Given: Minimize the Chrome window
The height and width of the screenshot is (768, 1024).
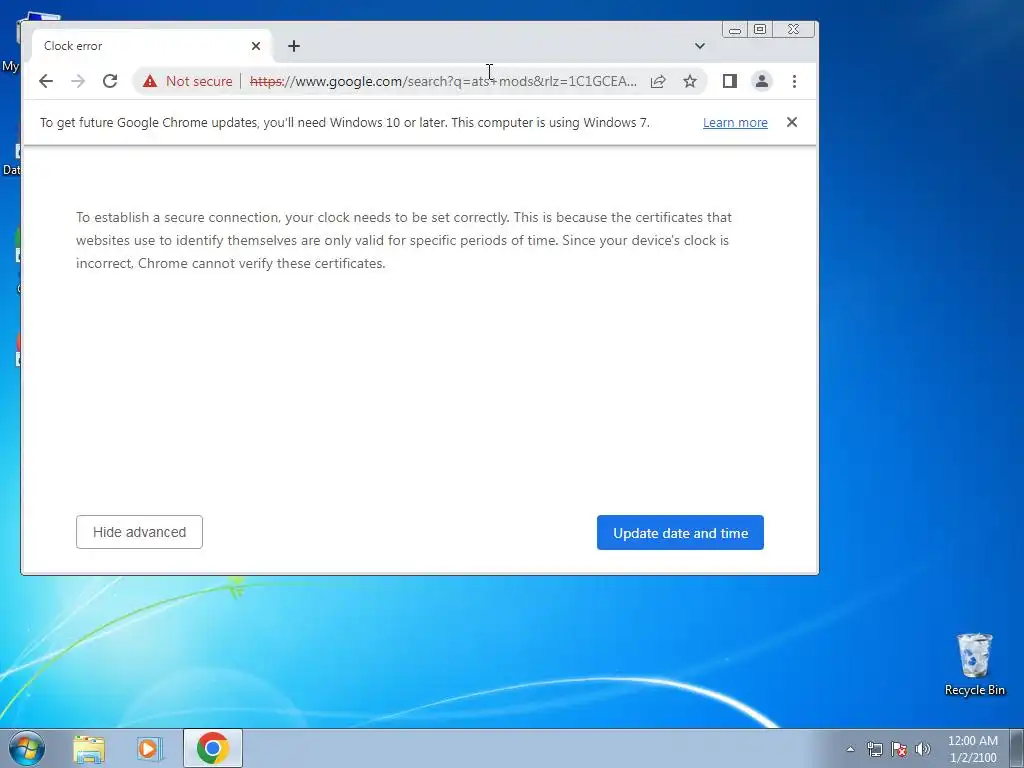Looking at the screenshot, I should point(735,29).
